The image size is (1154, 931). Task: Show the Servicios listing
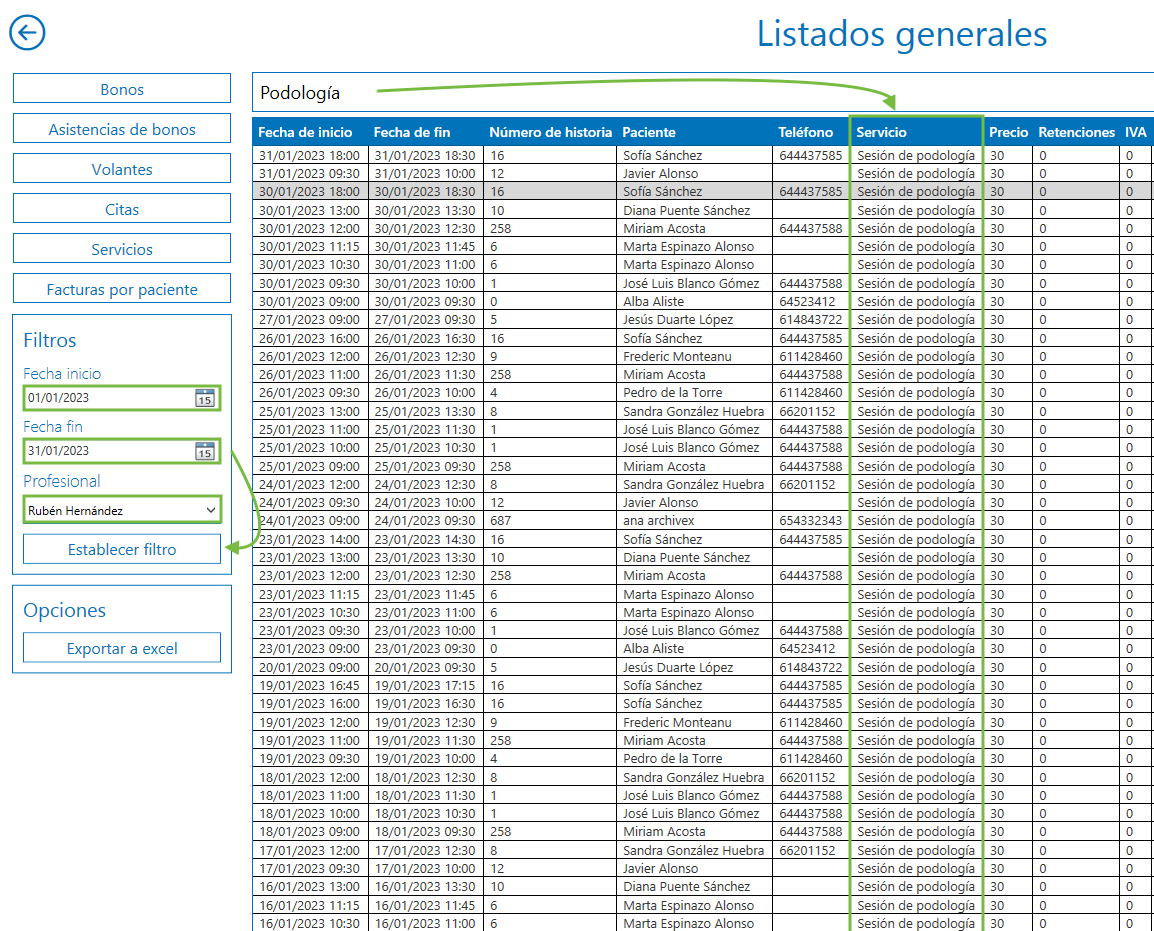click(x=122, y=249)
